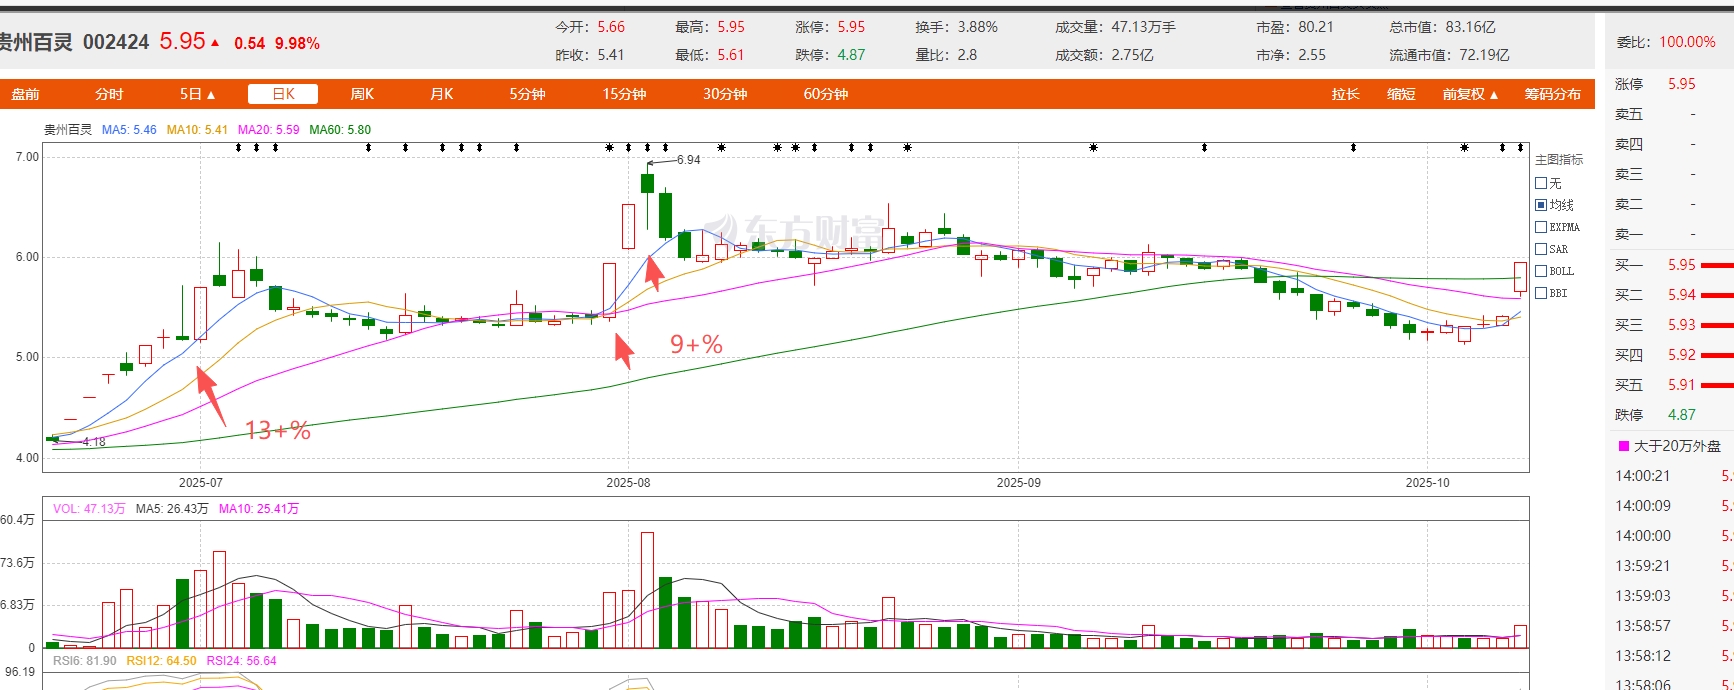Open the 前复权 adjustment dropdown
Screen dimensions: 1734x690
(x=1470, y=94)
